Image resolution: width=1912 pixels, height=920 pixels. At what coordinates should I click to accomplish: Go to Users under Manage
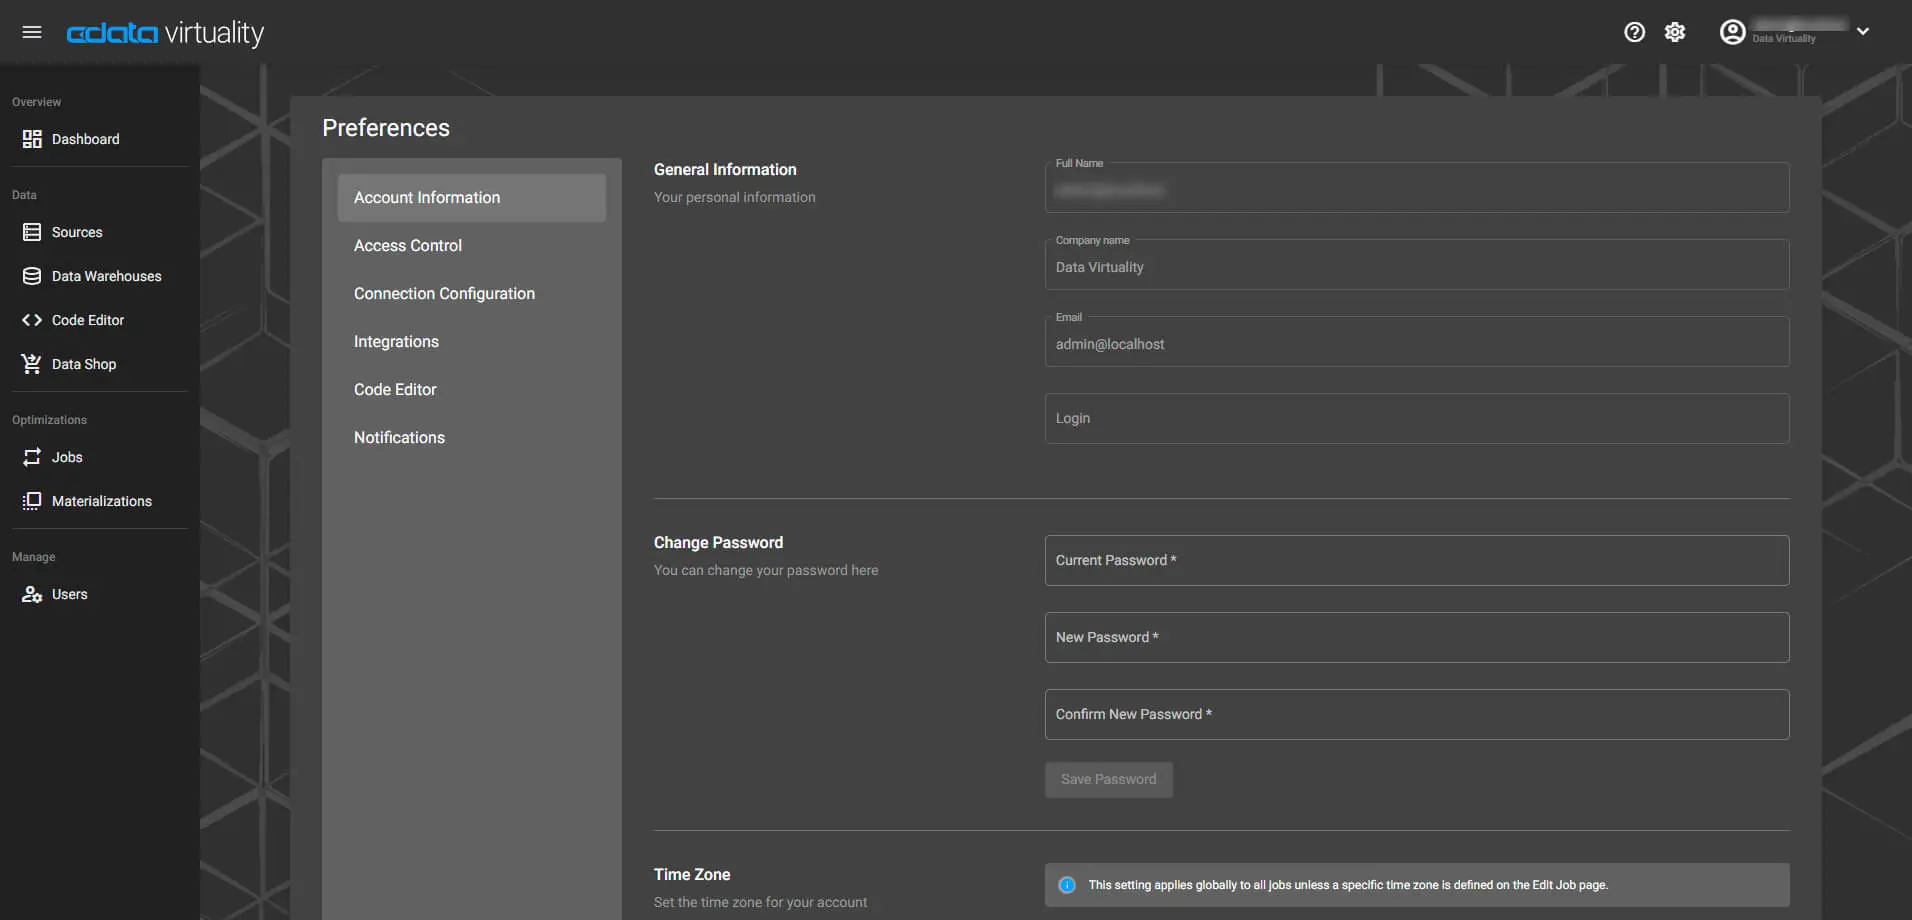coord(69,594)
